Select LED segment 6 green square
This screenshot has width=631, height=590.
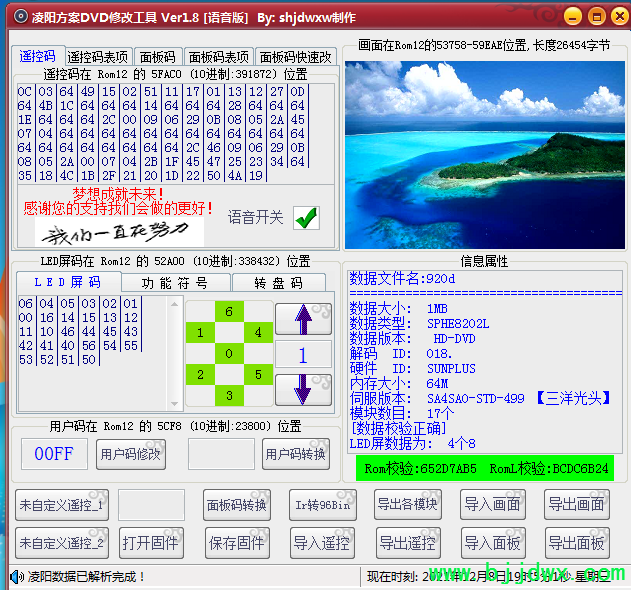point(229,312)
